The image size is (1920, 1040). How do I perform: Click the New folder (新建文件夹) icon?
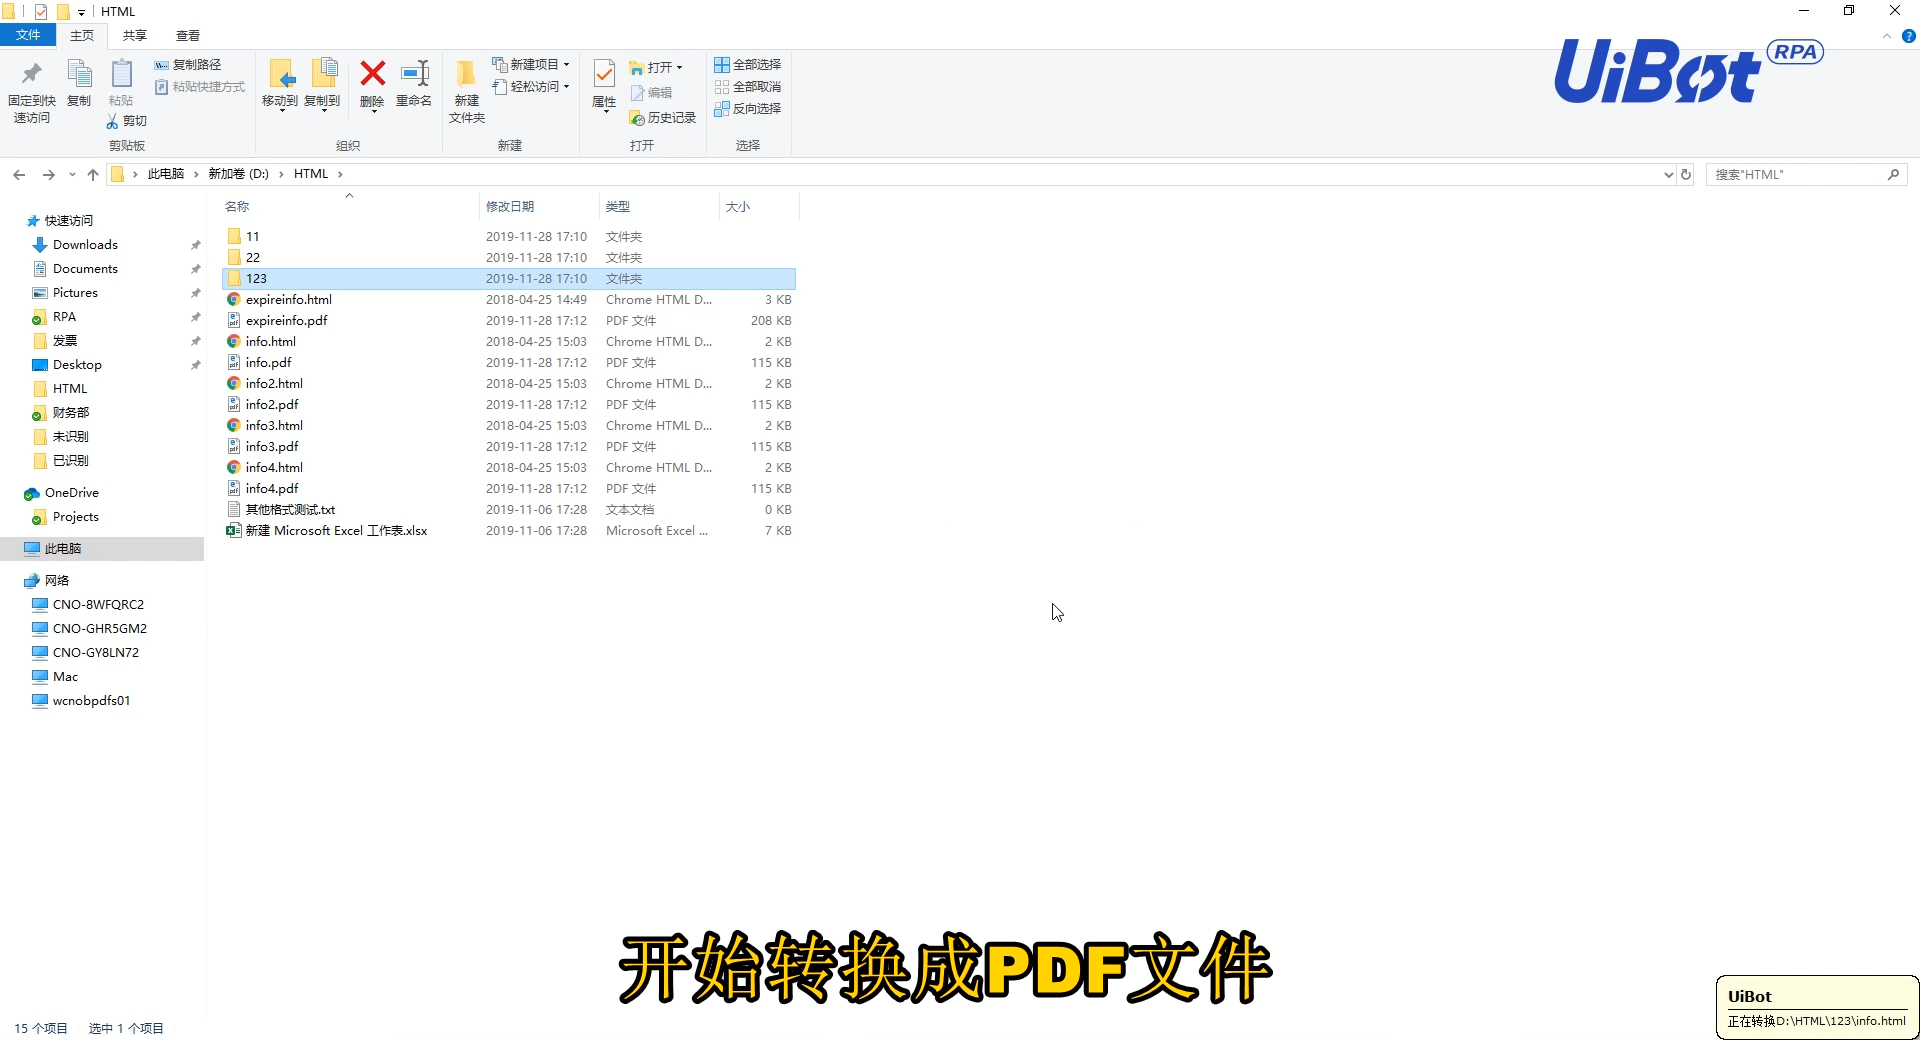tap(466, 74)
